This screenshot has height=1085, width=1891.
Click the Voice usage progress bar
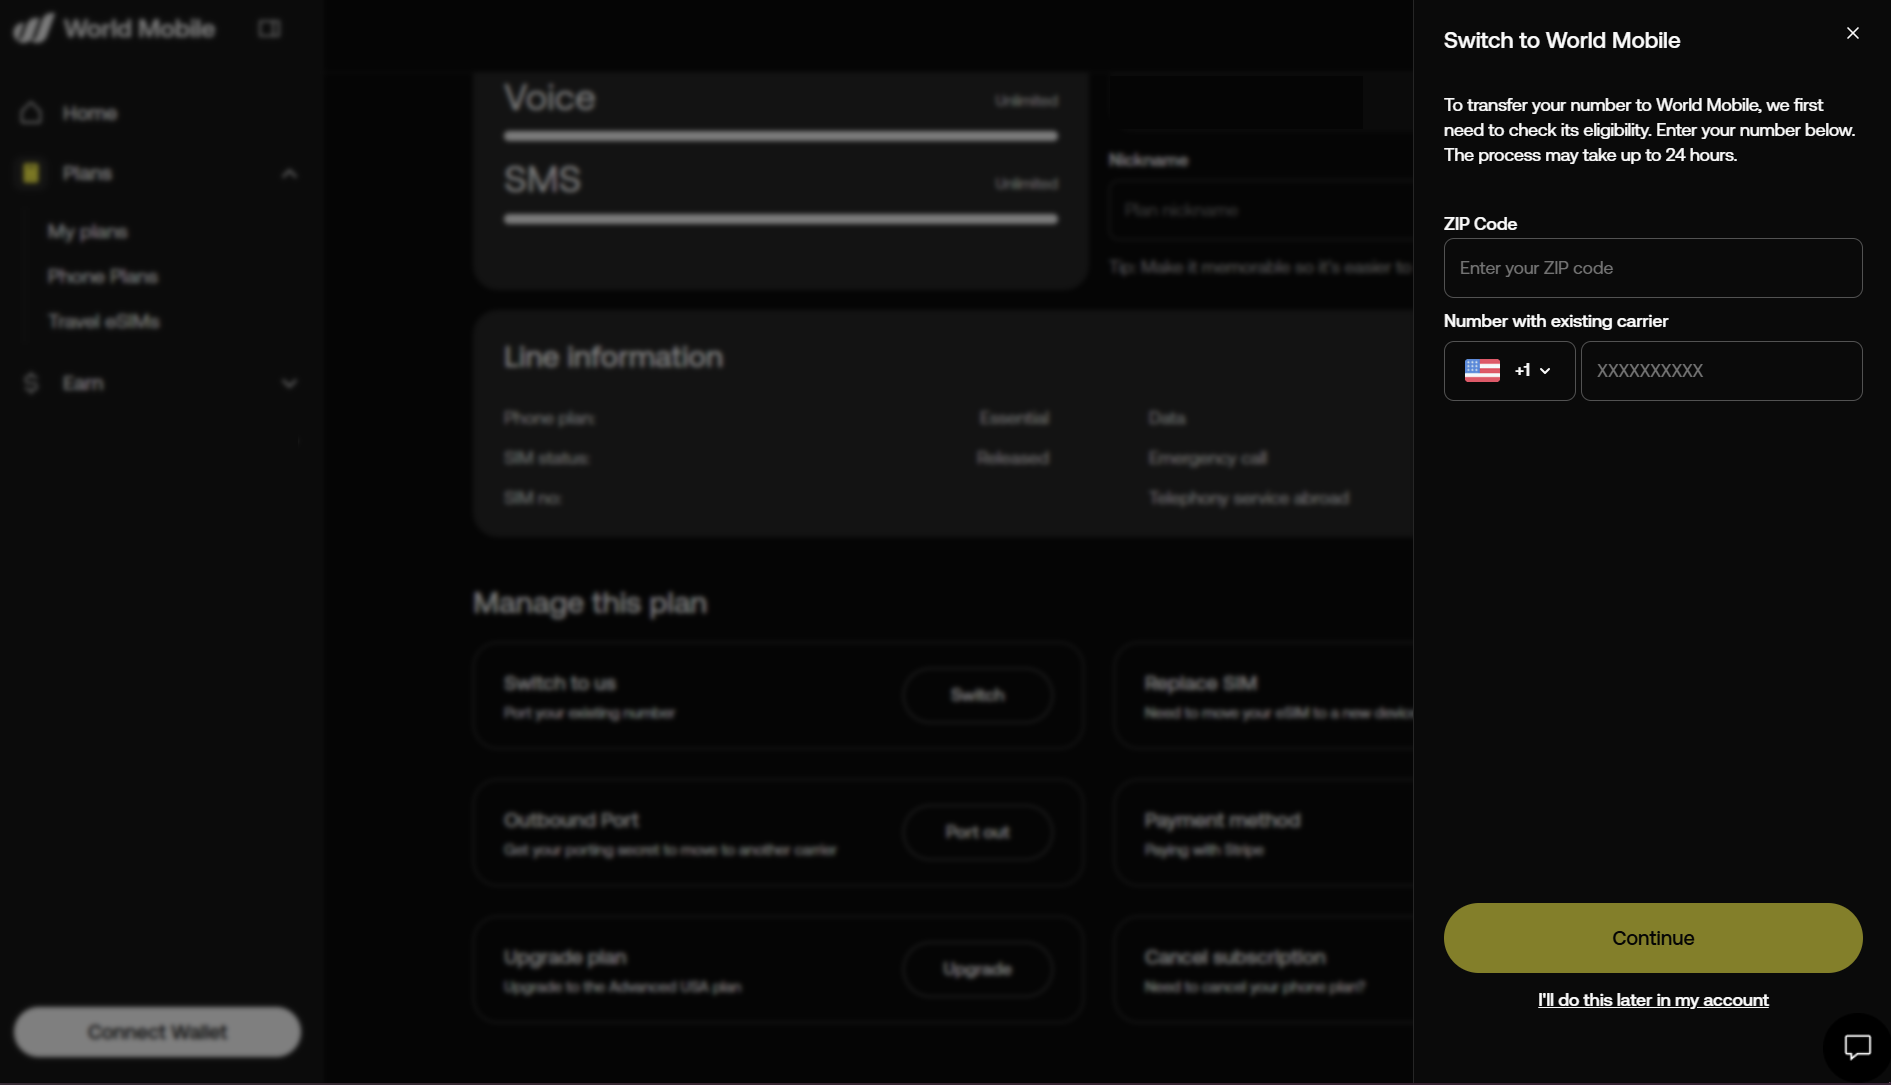coord(780,136)
